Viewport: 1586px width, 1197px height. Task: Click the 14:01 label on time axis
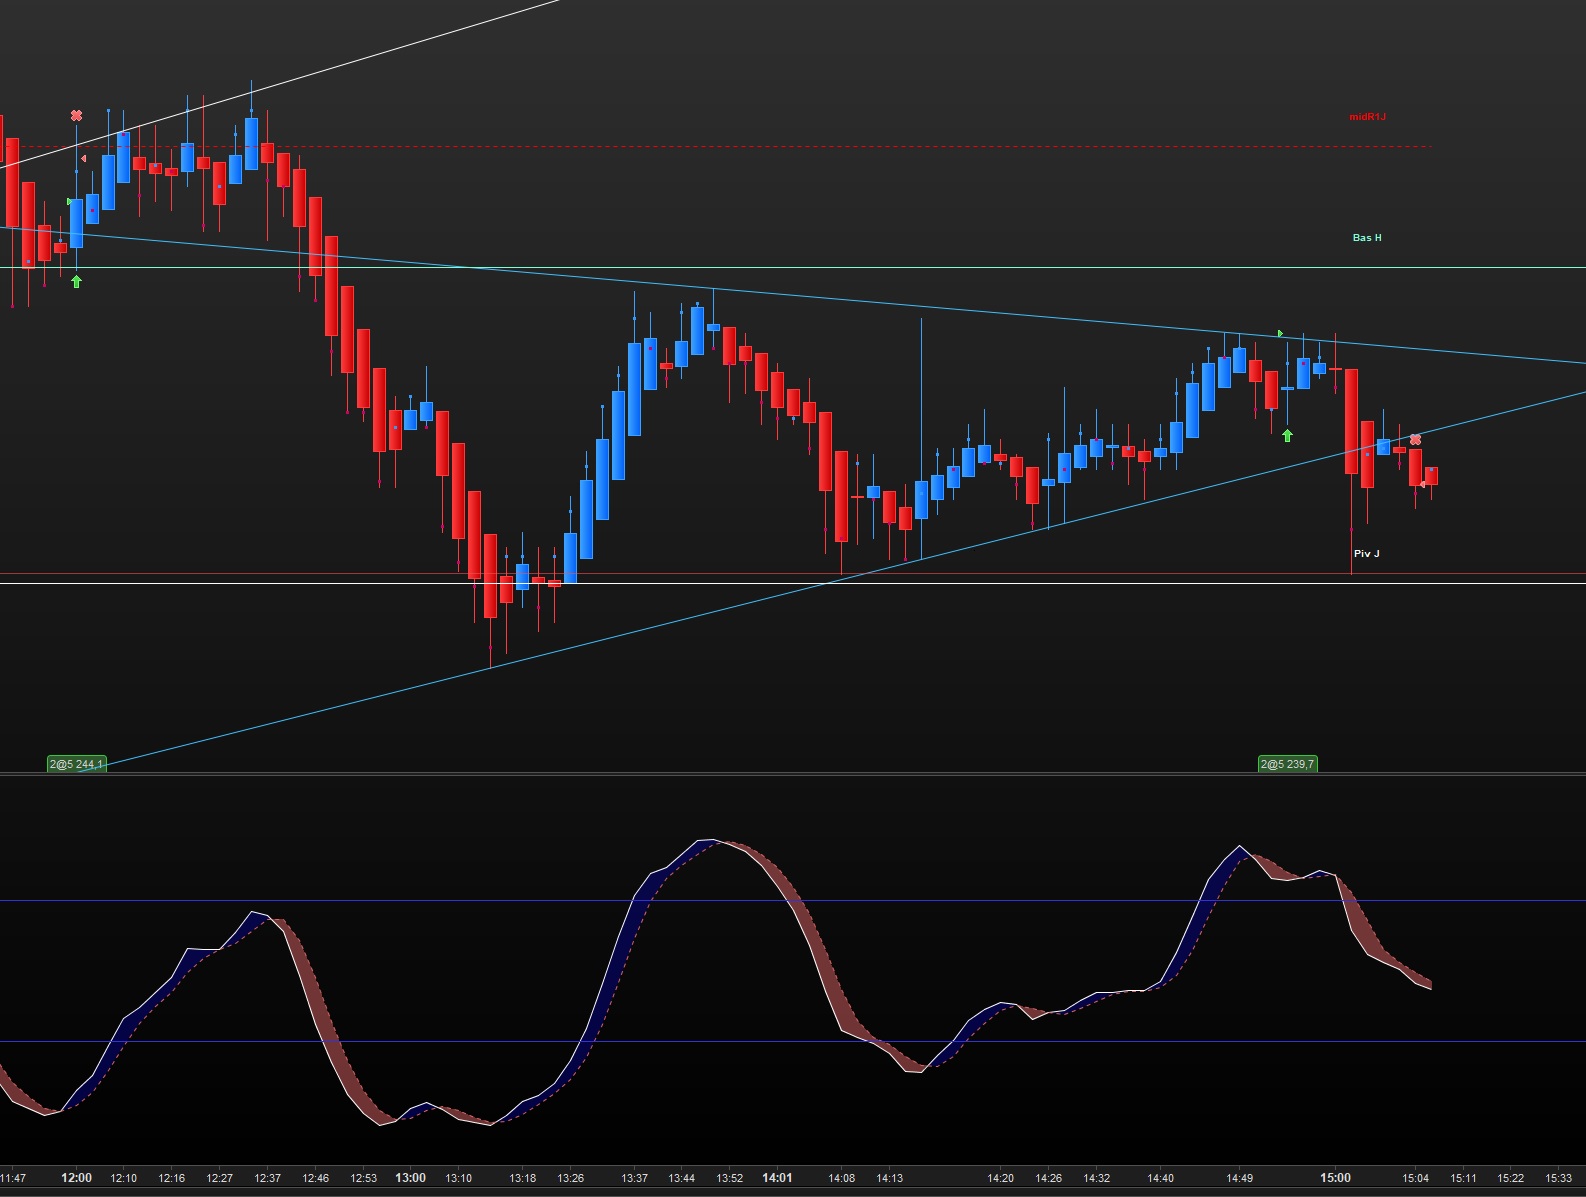[777, 1178]
